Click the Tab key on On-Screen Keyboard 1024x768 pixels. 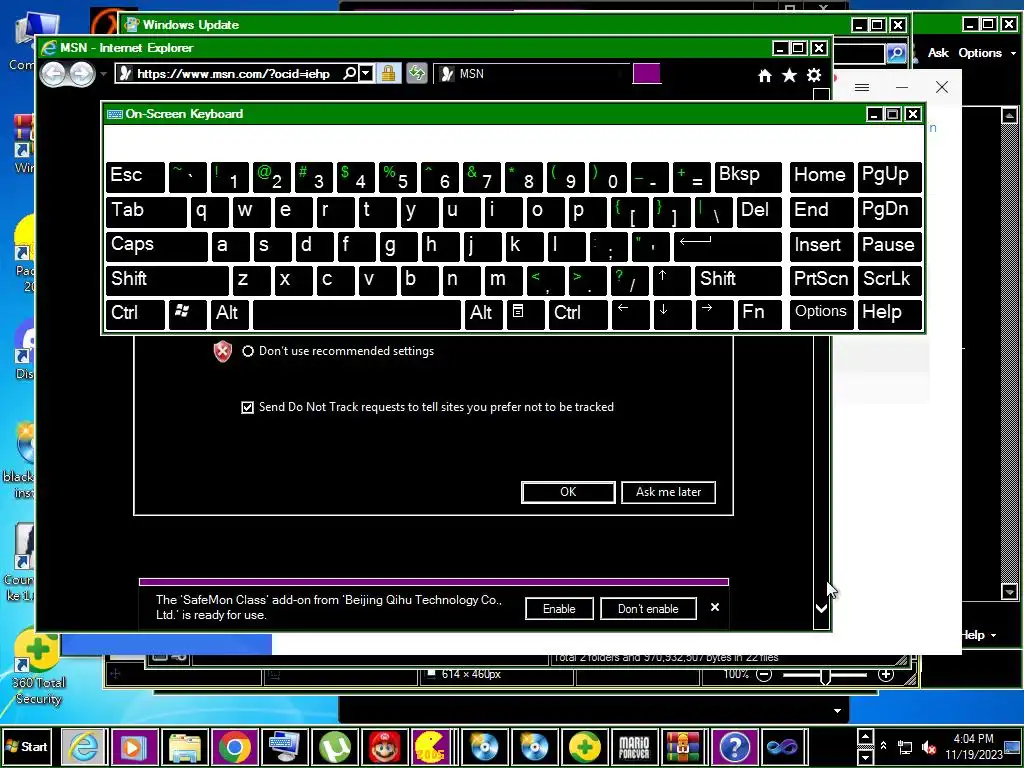(146, 212)
